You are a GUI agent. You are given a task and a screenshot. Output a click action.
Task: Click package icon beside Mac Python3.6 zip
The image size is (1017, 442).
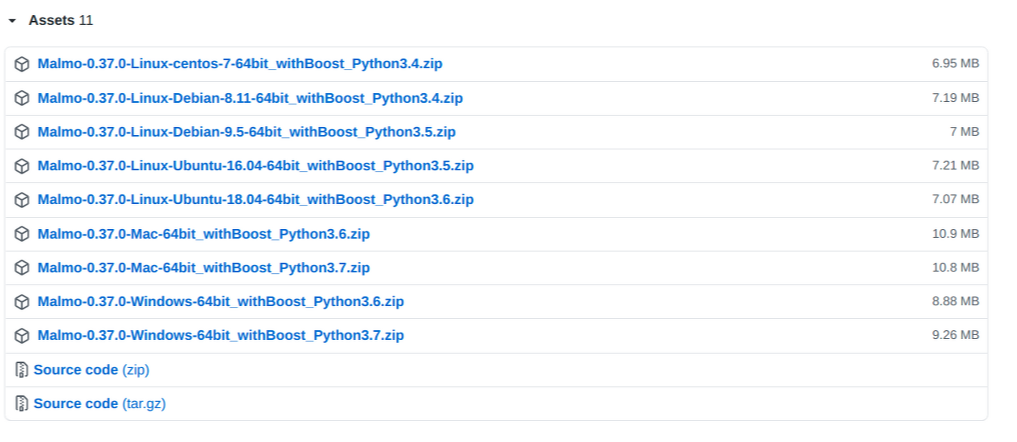[22, 234]
